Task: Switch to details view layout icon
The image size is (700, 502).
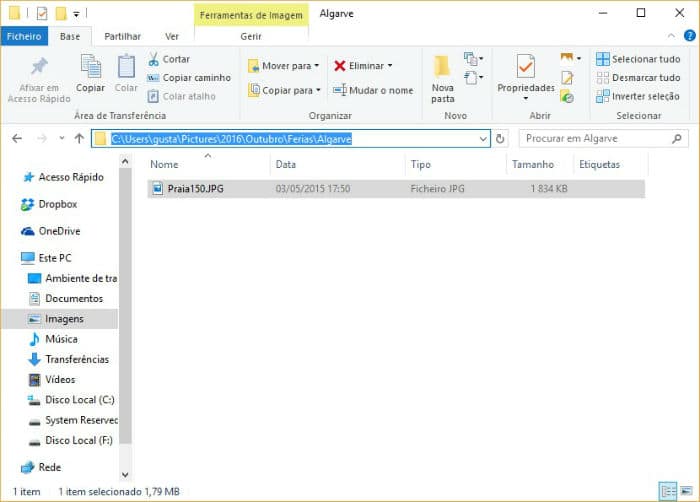Action: (668, 491)
